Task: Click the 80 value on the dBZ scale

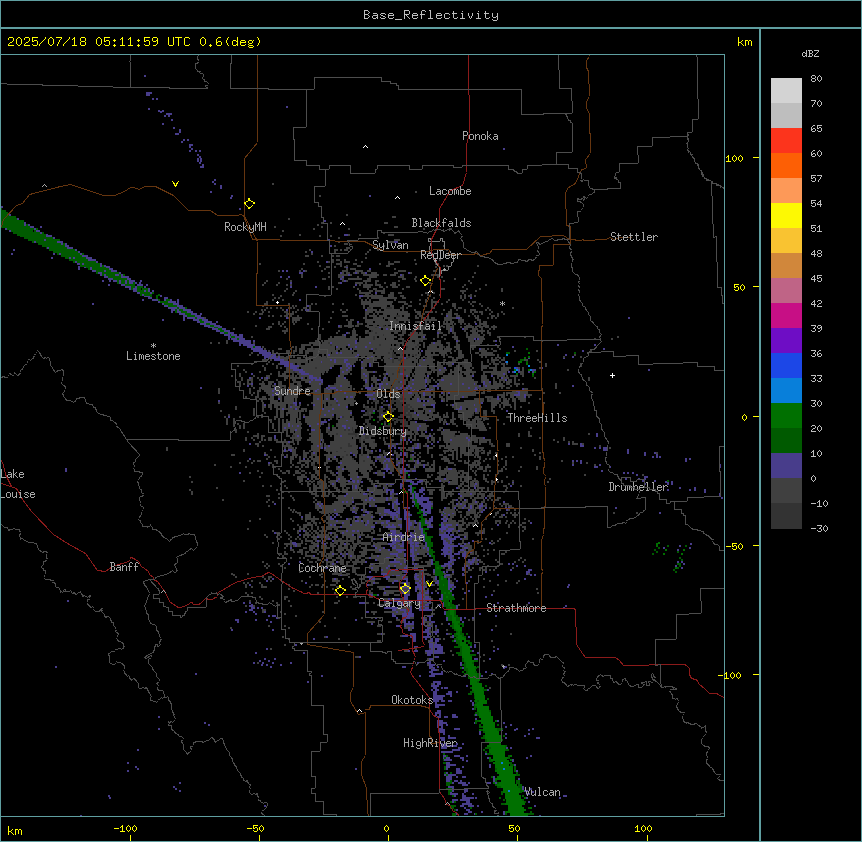Action: 816,79
